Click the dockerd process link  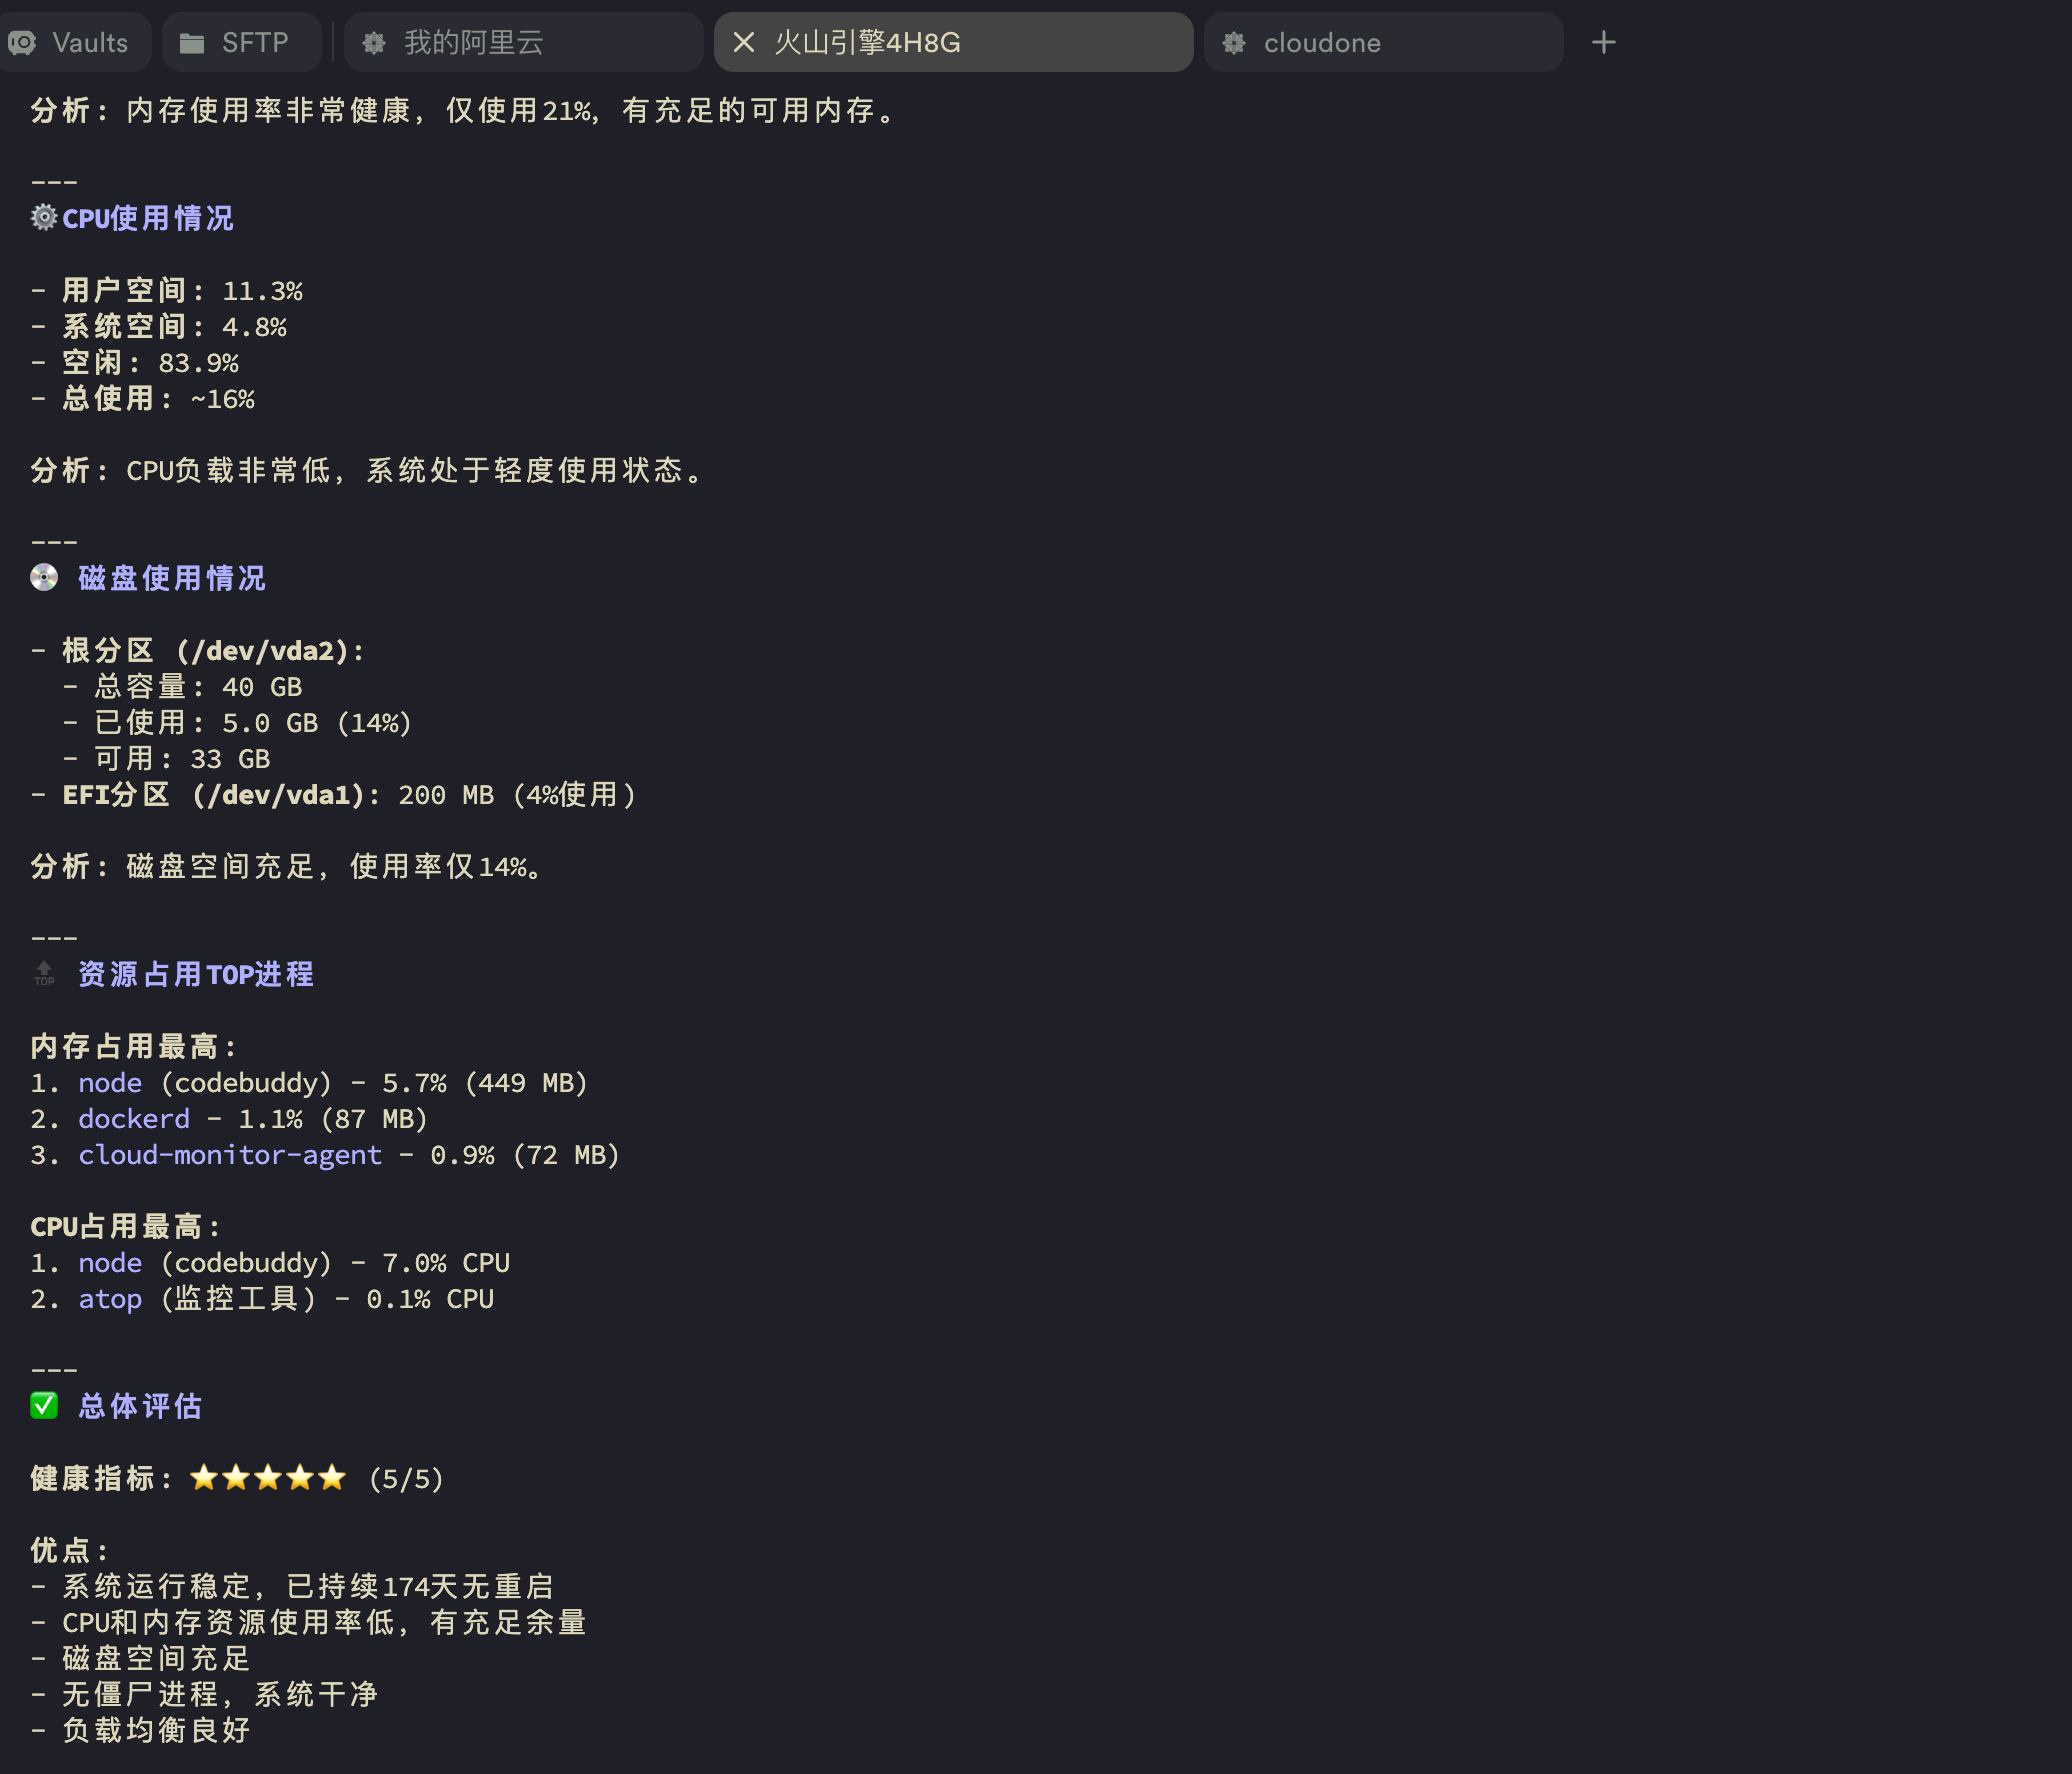(133, 1118)
